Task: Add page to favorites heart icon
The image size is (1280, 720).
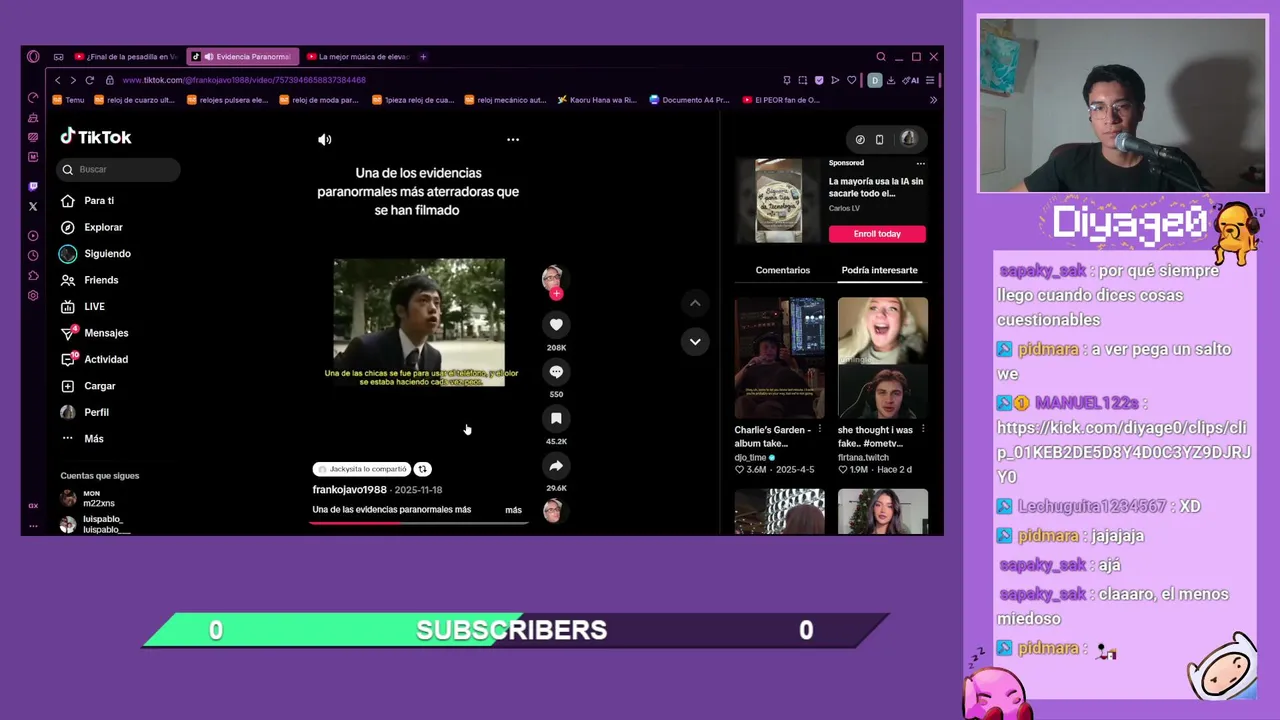Action: [851, 80]
